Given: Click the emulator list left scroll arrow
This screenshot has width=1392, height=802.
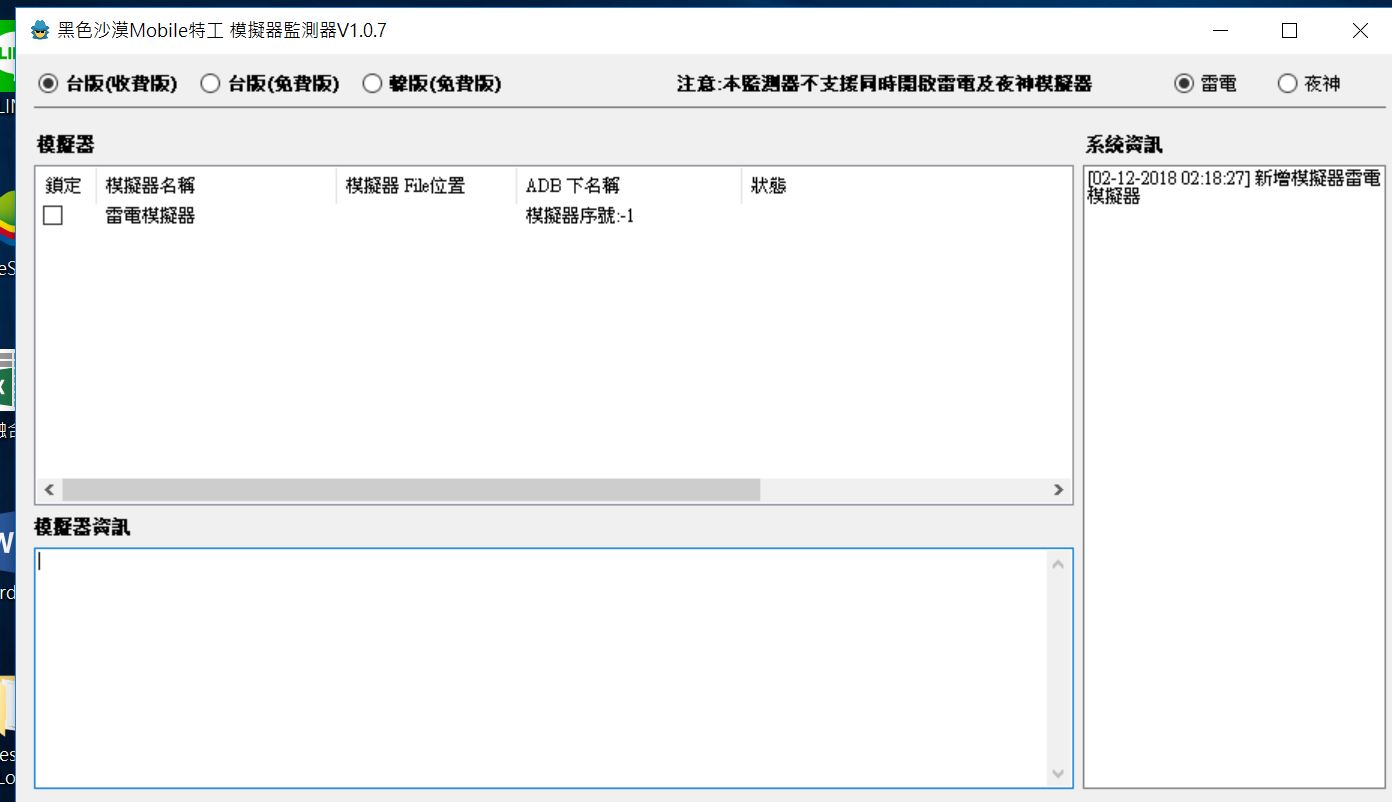Looking at the screenshot, I should pos(48,490).
